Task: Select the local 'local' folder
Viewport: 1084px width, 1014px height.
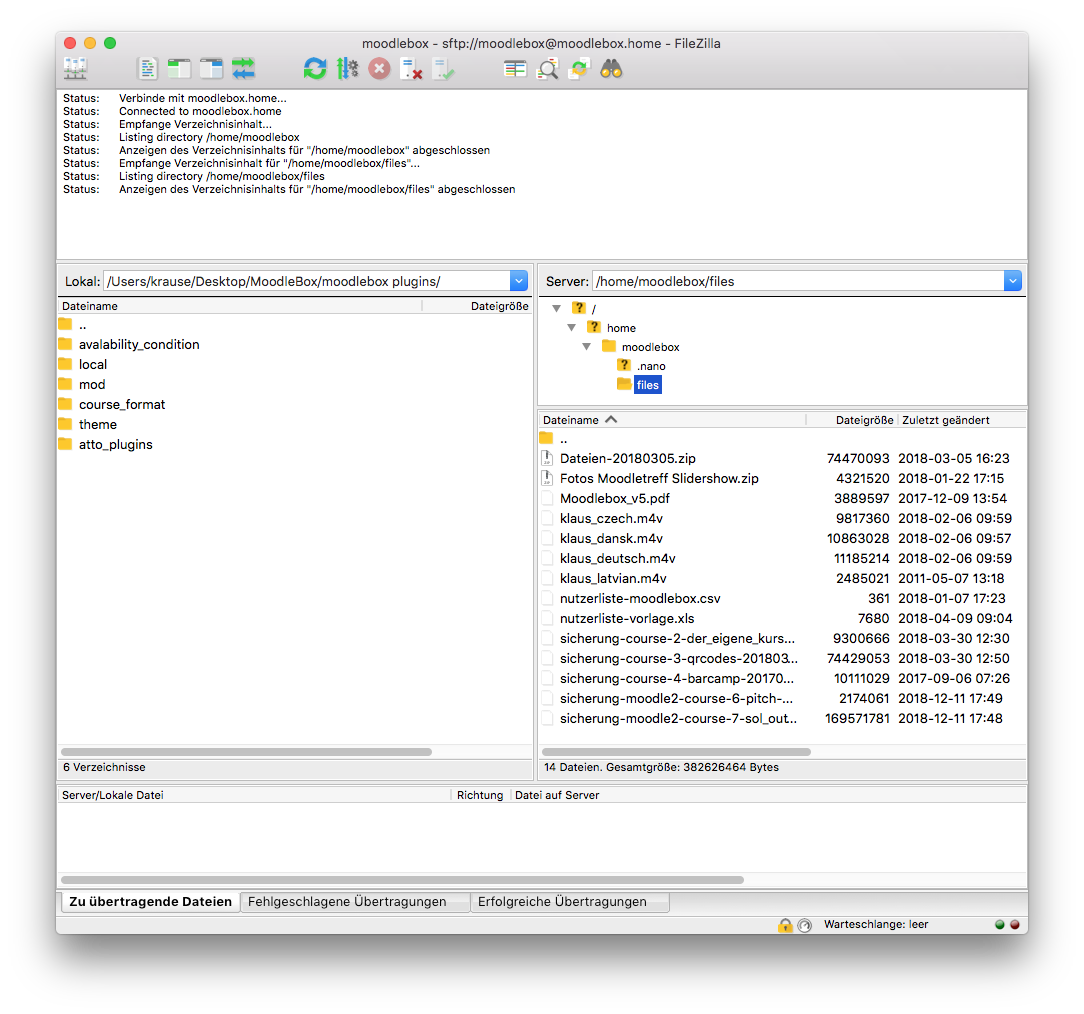Action: 295,364
